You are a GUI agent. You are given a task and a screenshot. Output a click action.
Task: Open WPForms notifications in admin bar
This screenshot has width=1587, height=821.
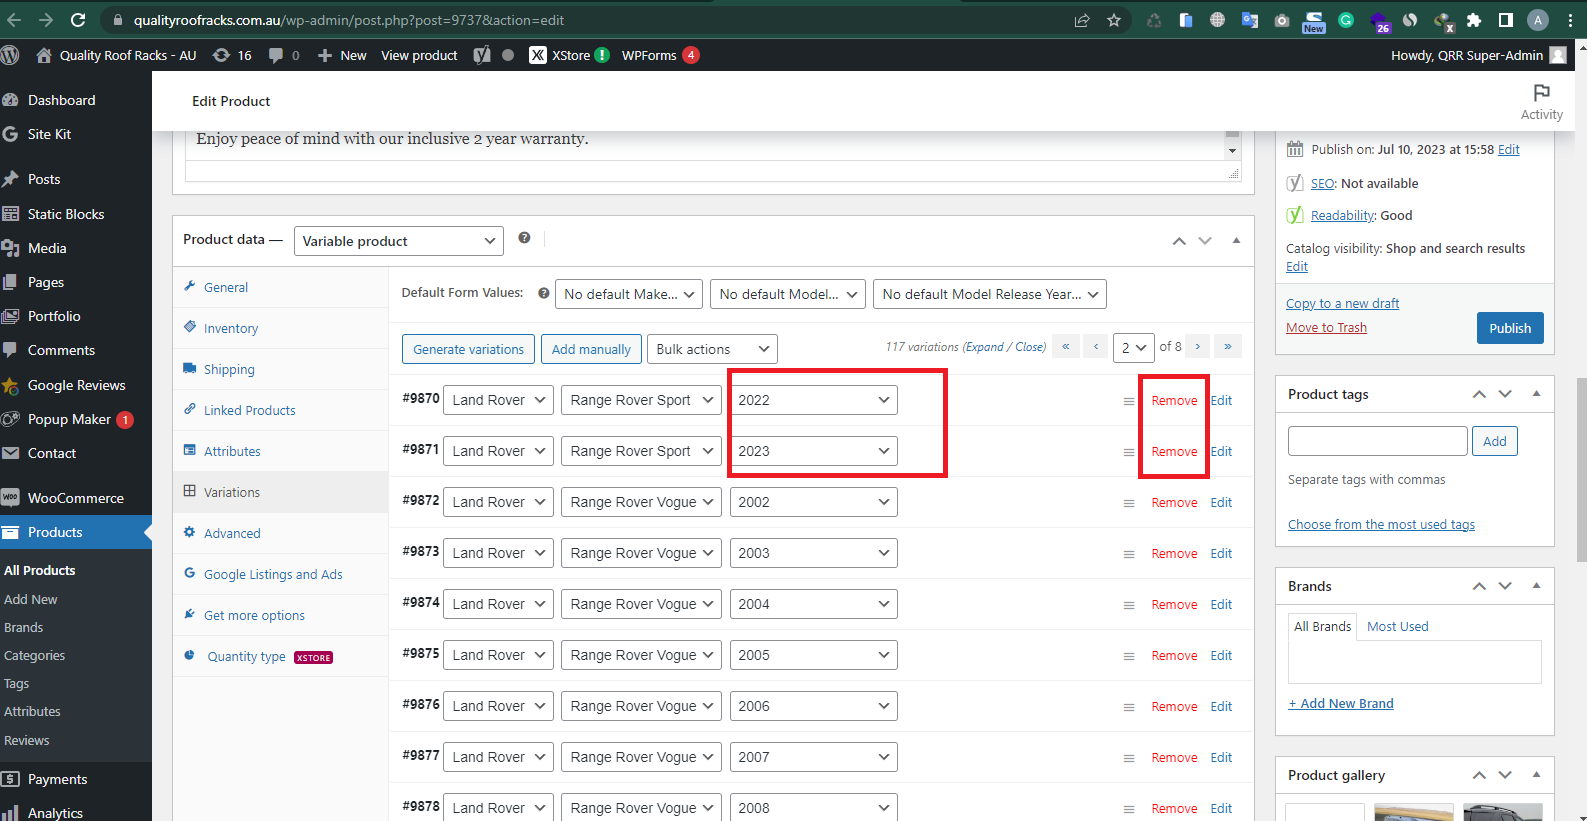pyautogui.click(x=660, y=55)
